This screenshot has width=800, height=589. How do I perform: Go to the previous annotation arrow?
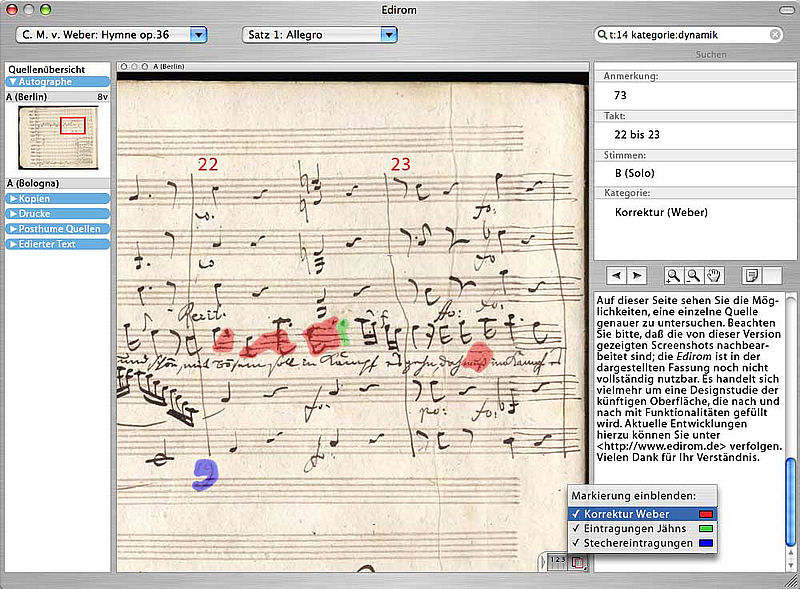pyautogui.click(x=617, y=275)
